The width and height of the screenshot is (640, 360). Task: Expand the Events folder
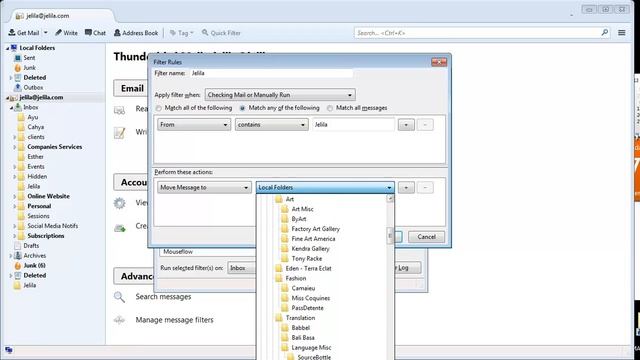coord(15,167)
